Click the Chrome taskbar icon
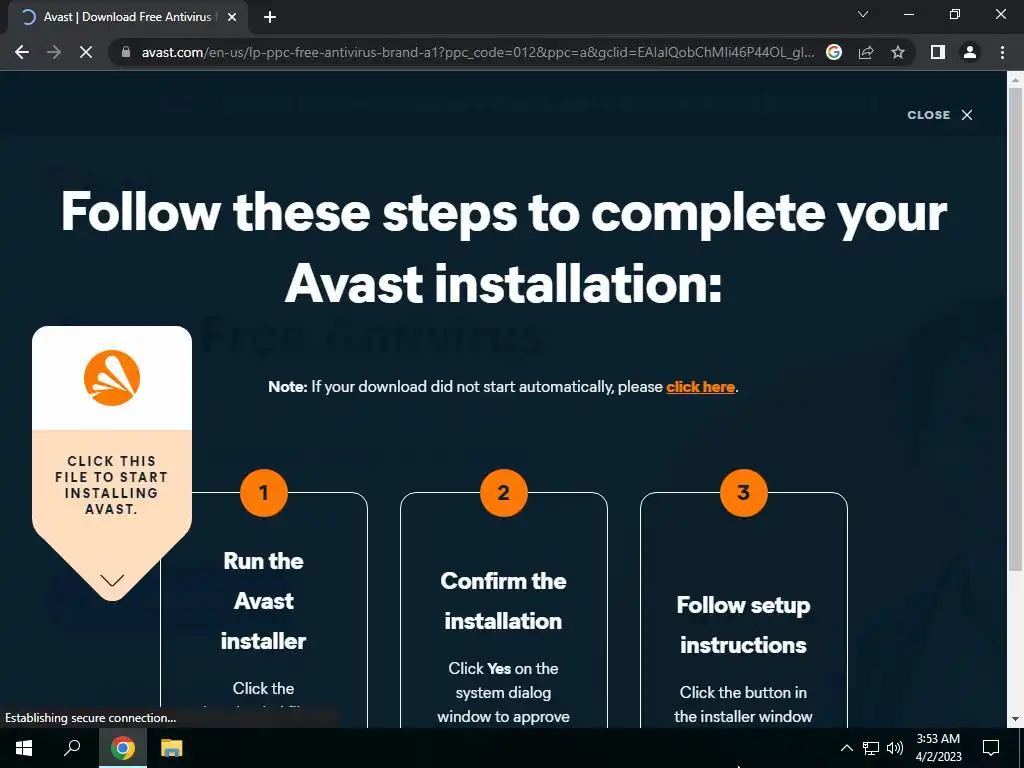 (x=122, y=748)
